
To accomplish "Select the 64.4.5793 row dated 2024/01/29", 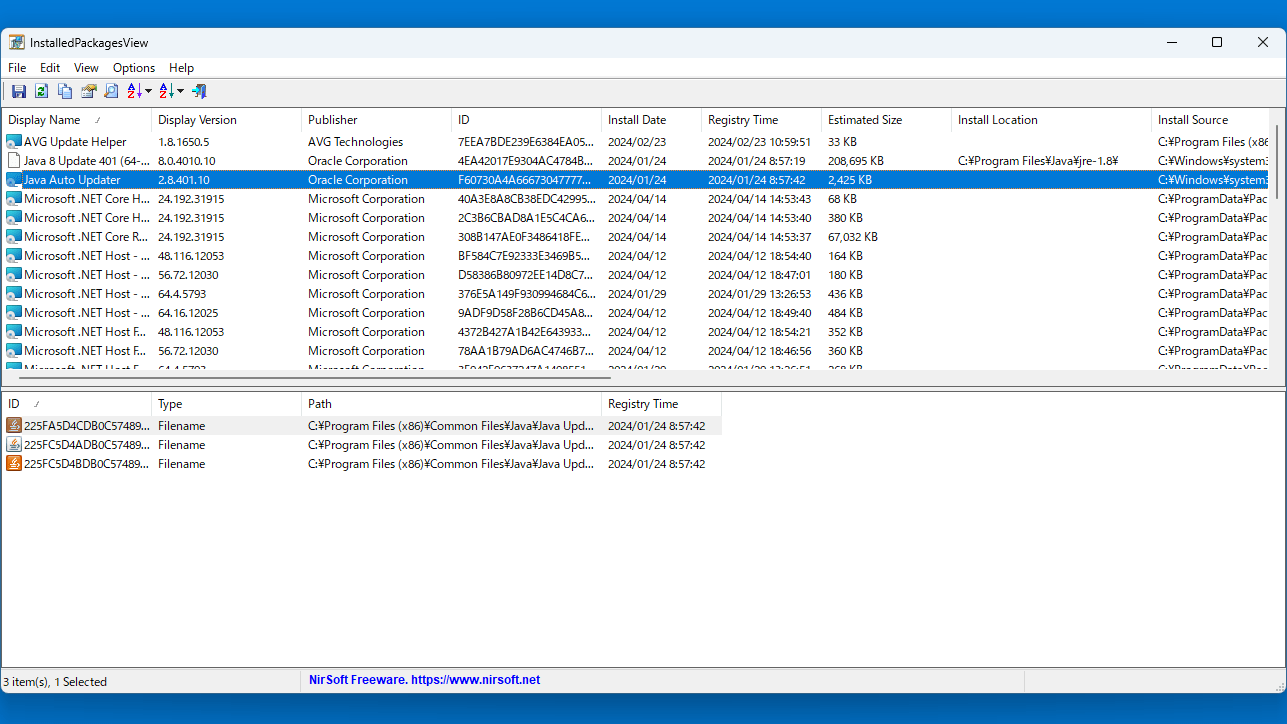I will tap(635, 294).
